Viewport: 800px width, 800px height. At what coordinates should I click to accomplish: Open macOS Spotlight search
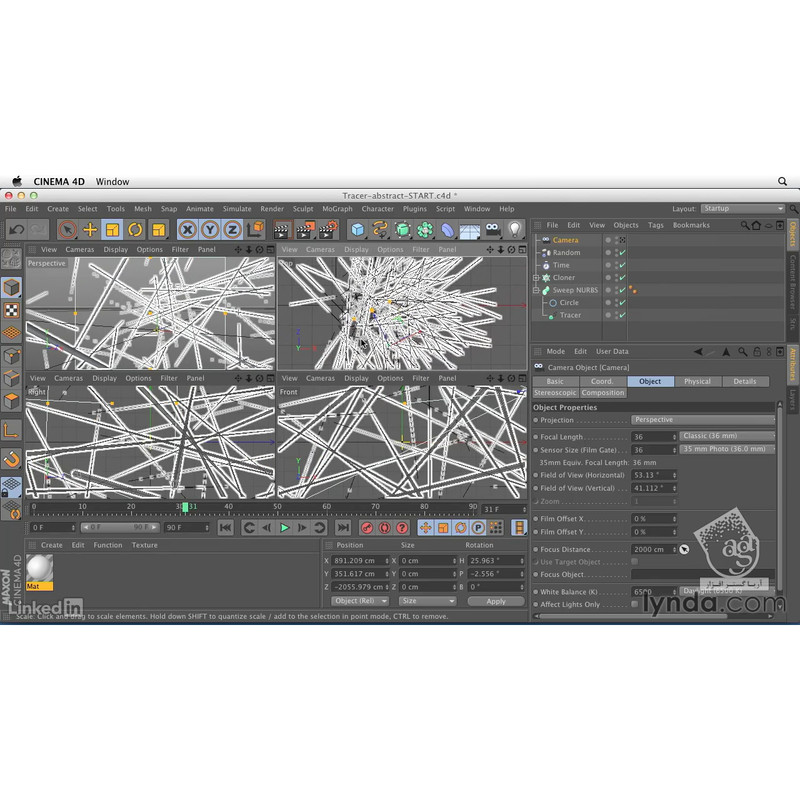click(x=782, y=182)
